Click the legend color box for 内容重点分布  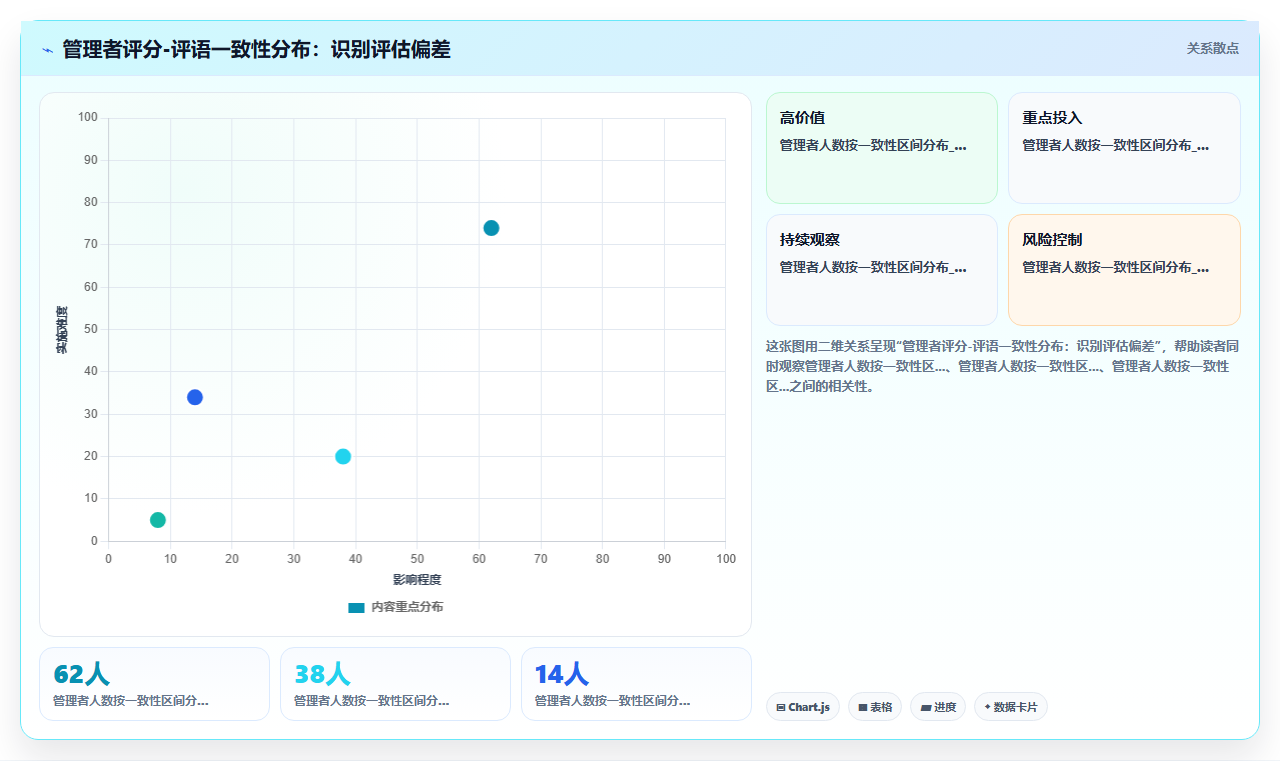(x=356, y=607)
